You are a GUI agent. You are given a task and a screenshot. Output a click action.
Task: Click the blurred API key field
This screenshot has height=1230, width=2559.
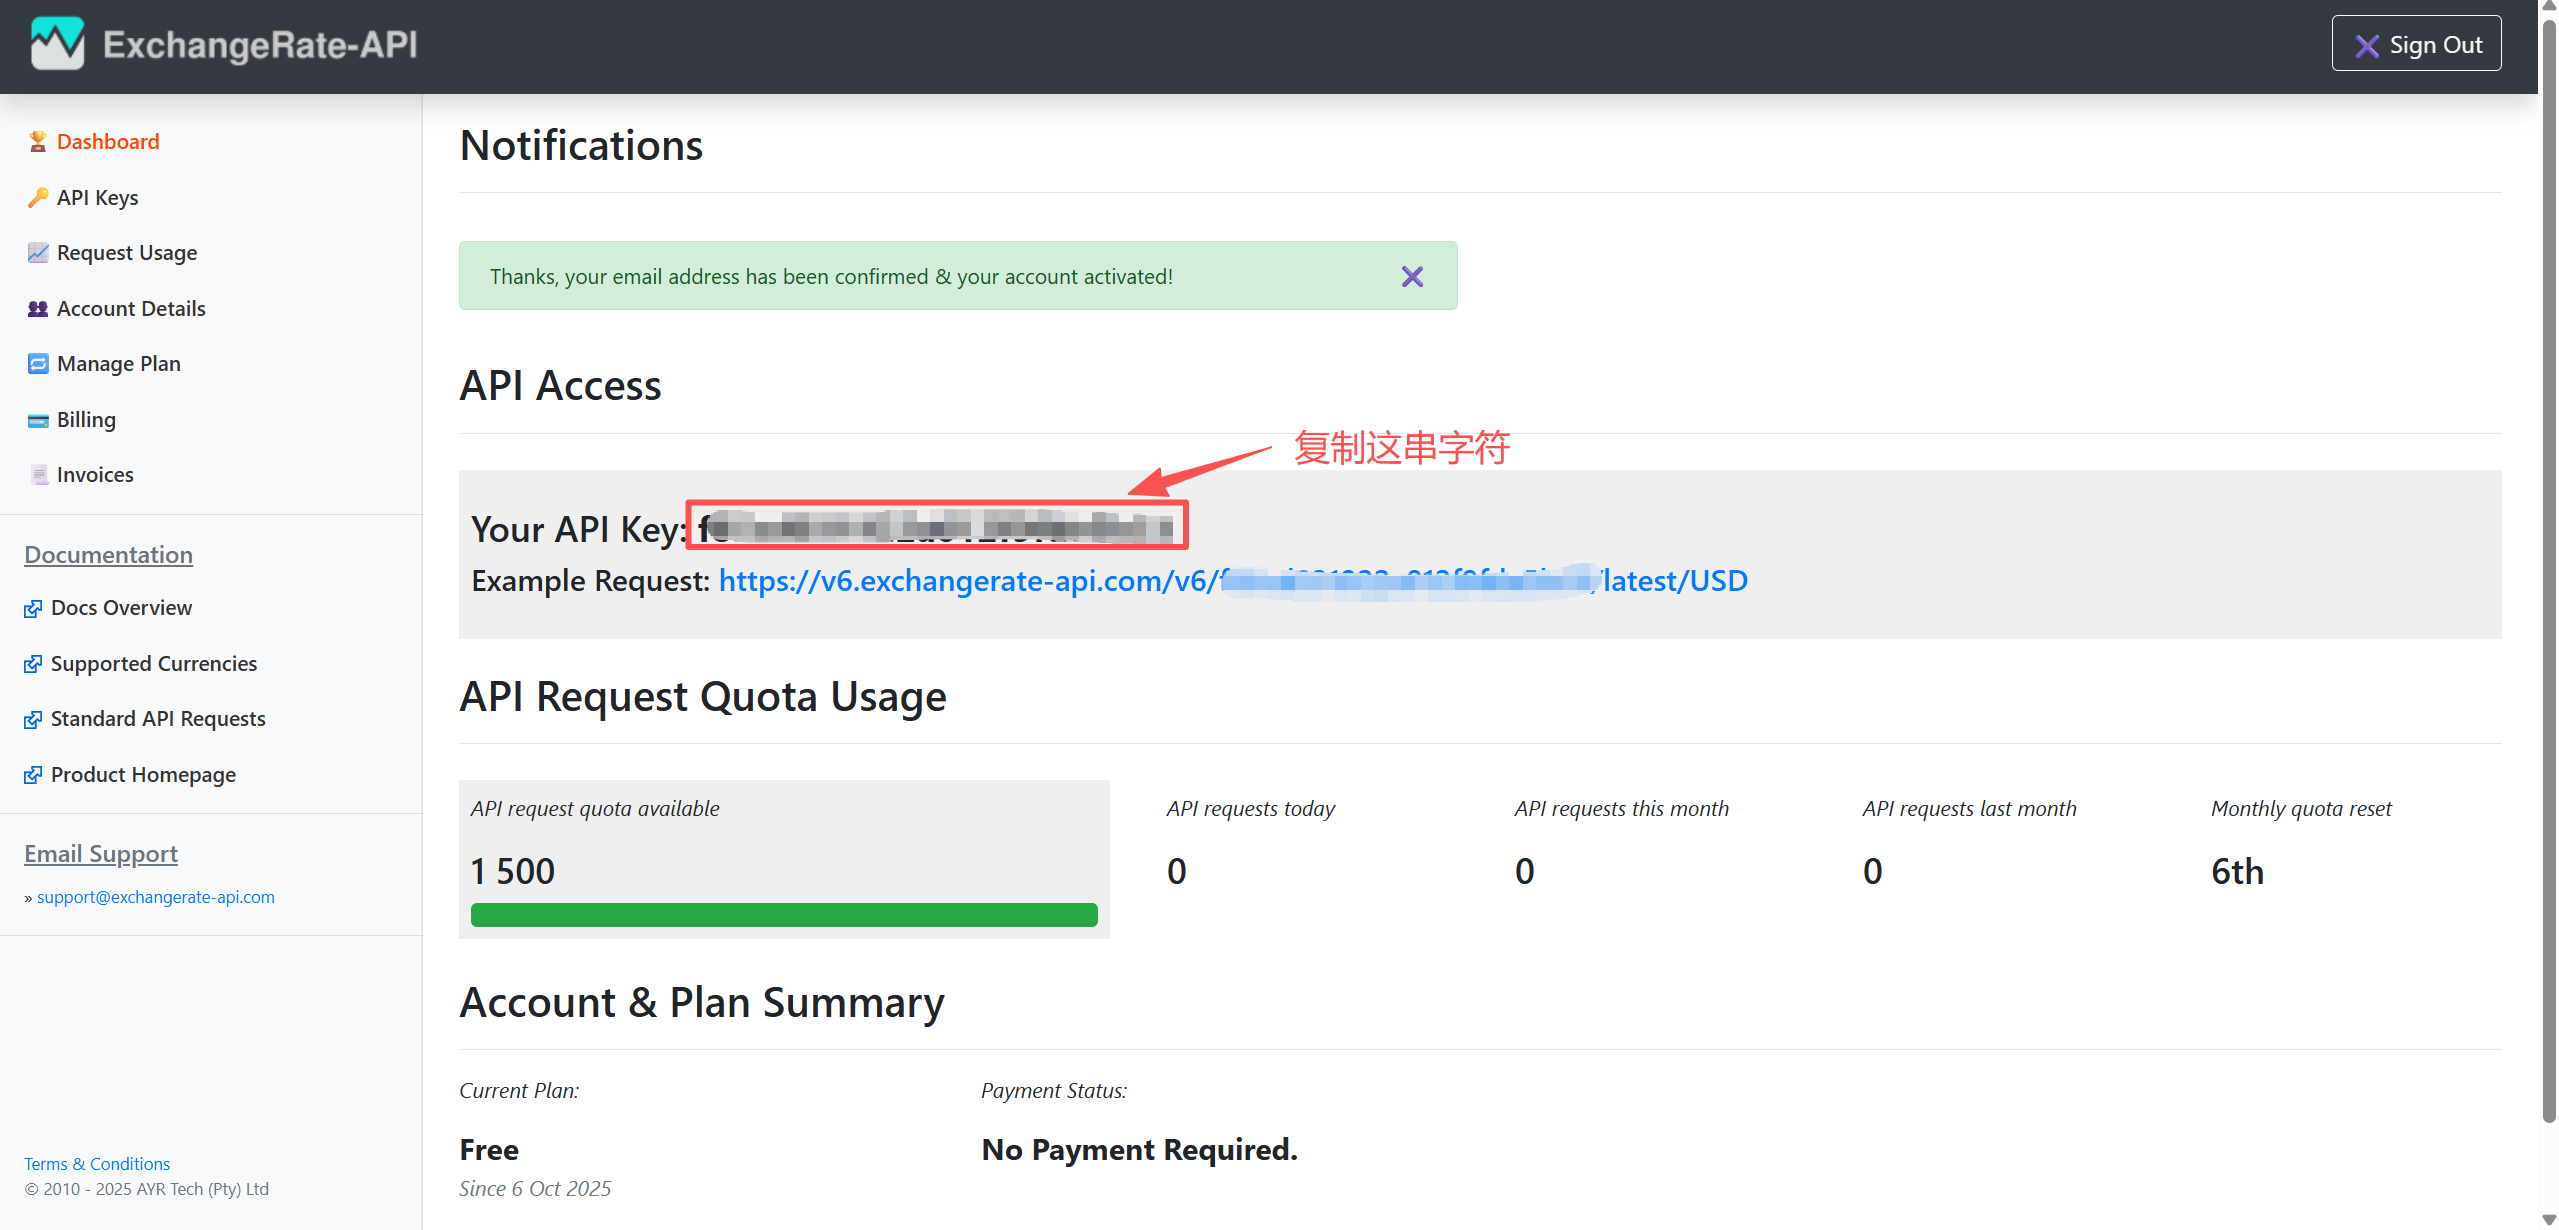936,526
